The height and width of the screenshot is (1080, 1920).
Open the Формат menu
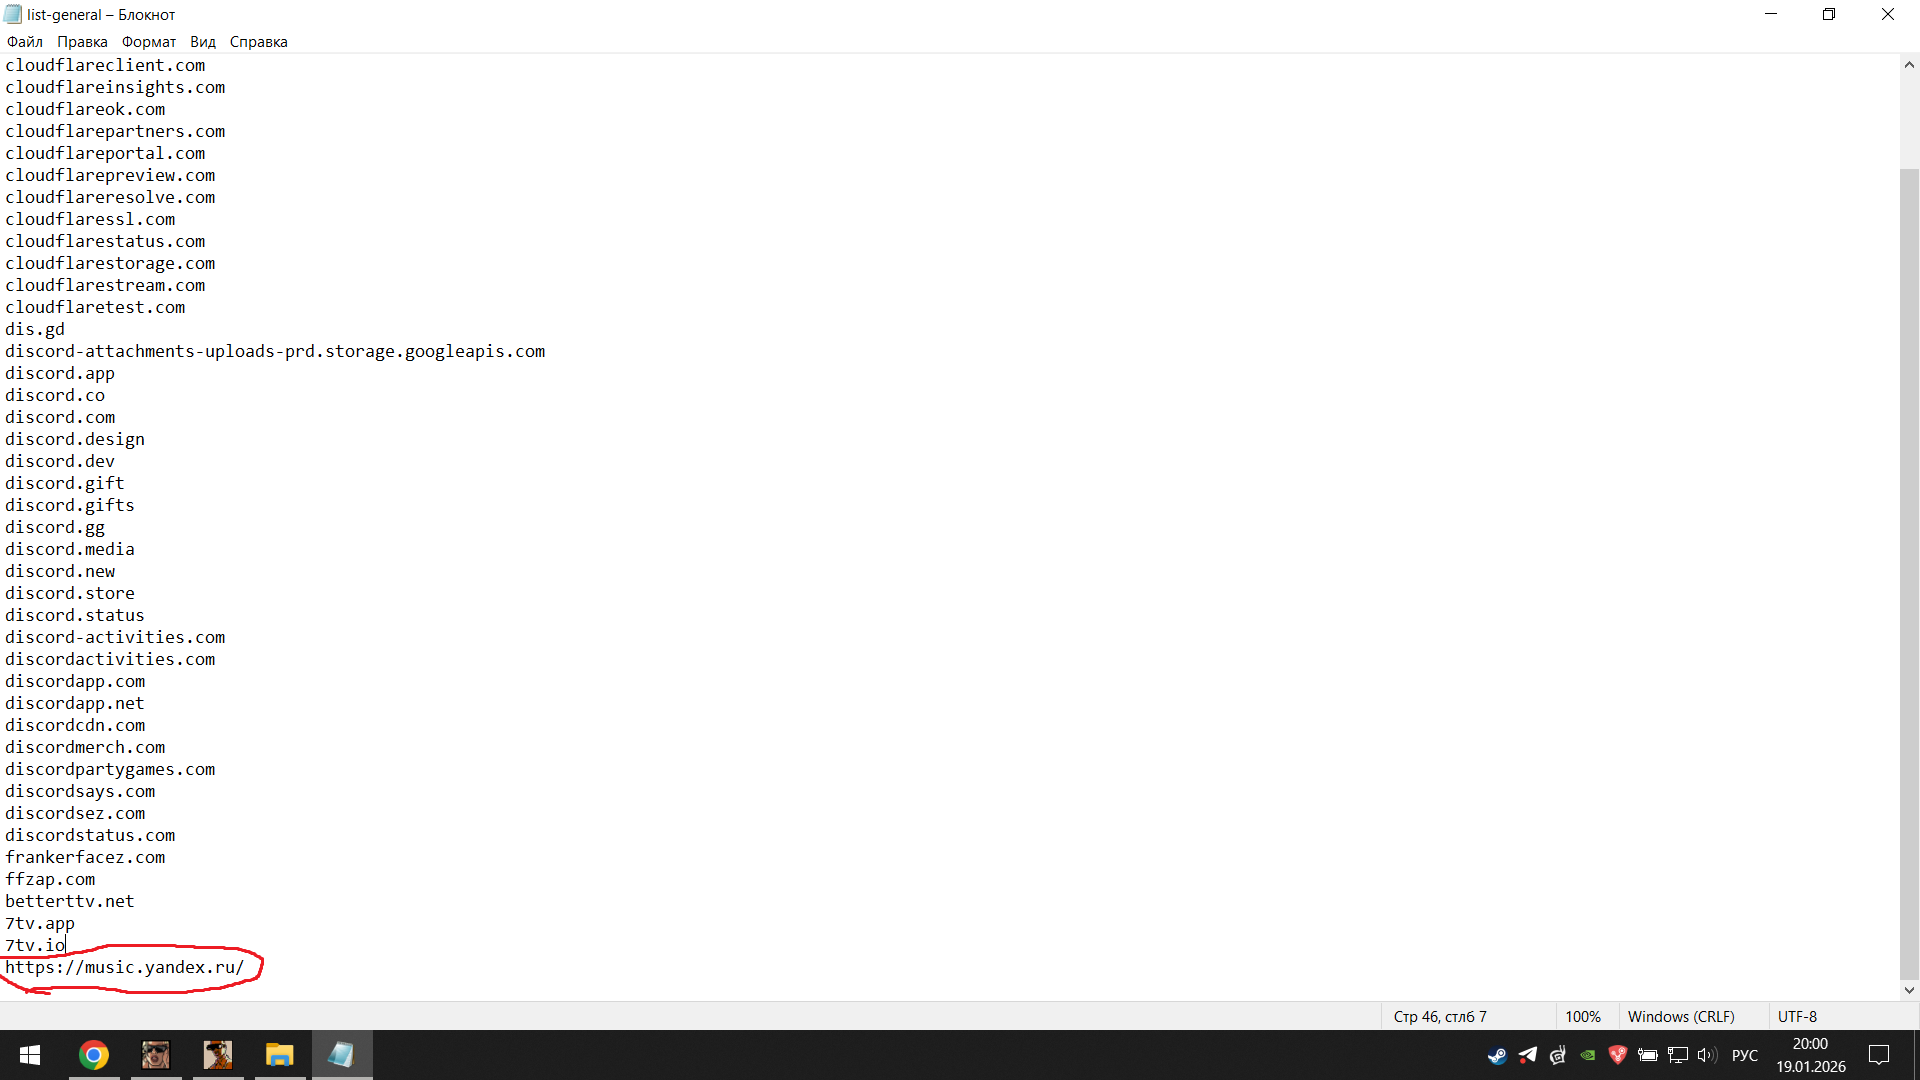[148, 42]
